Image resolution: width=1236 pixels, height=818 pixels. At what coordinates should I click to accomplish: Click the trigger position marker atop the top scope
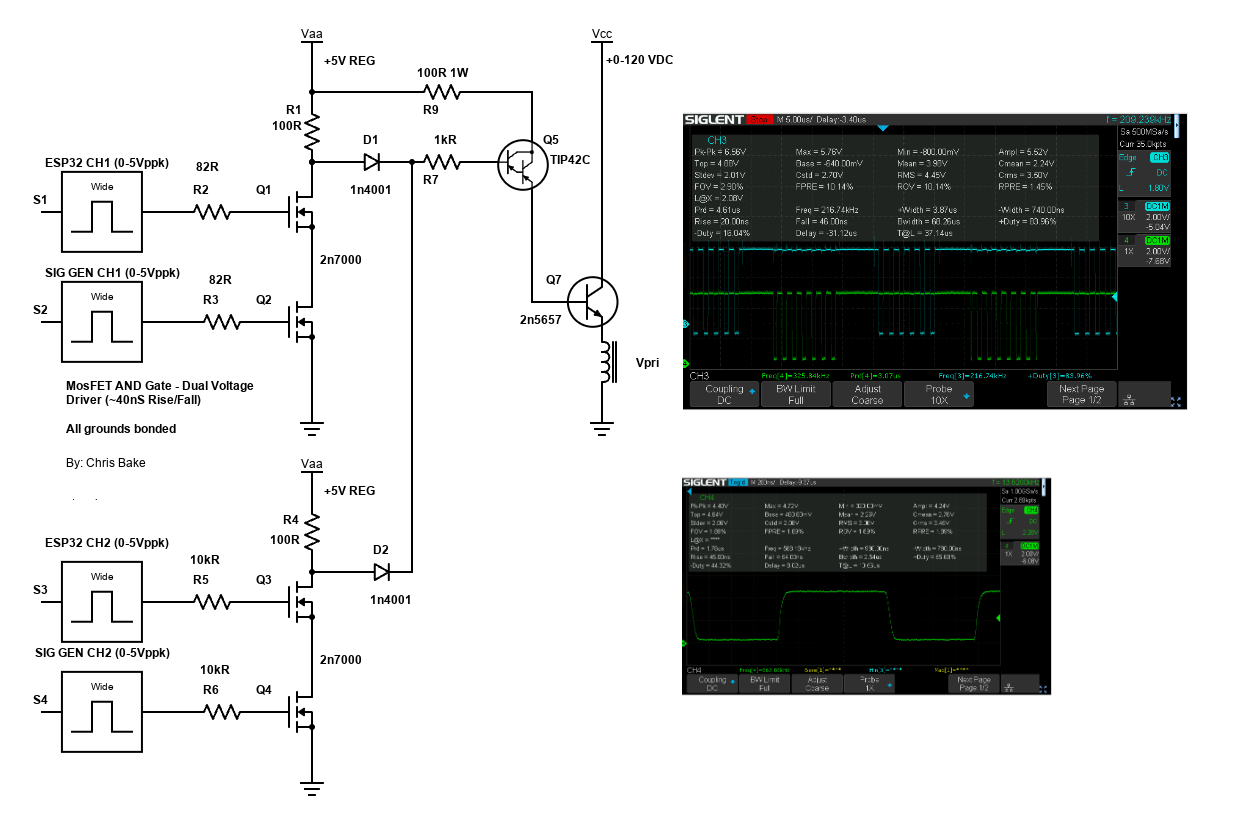[x=882, y=129]
